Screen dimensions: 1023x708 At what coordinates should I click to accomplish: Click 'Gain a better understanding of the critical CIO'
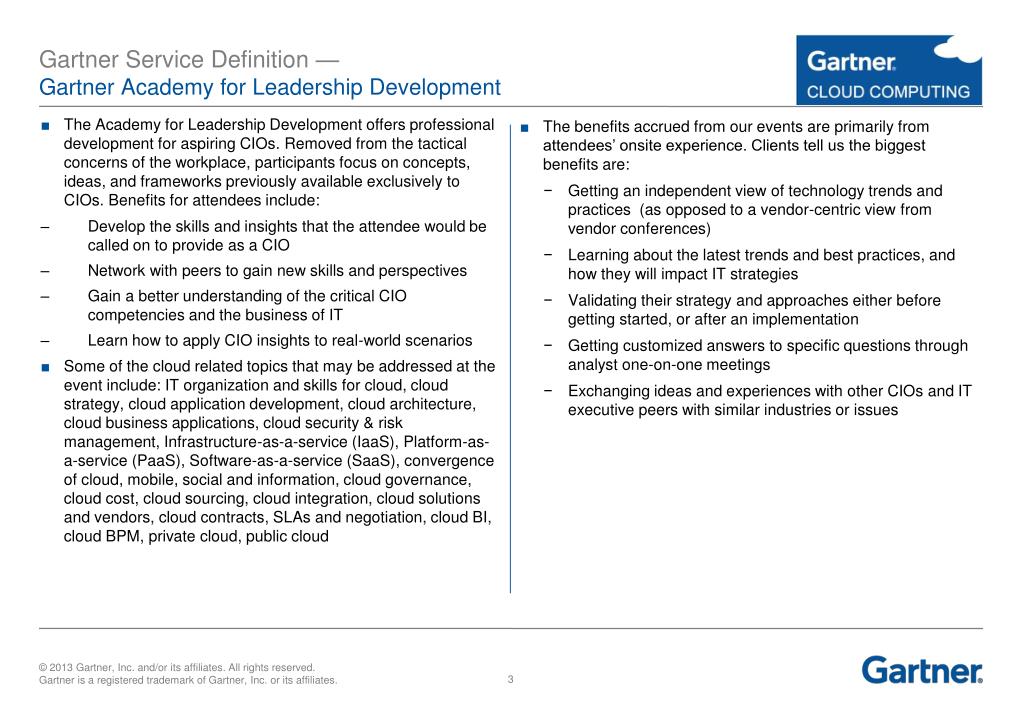[x=247, y=305]
